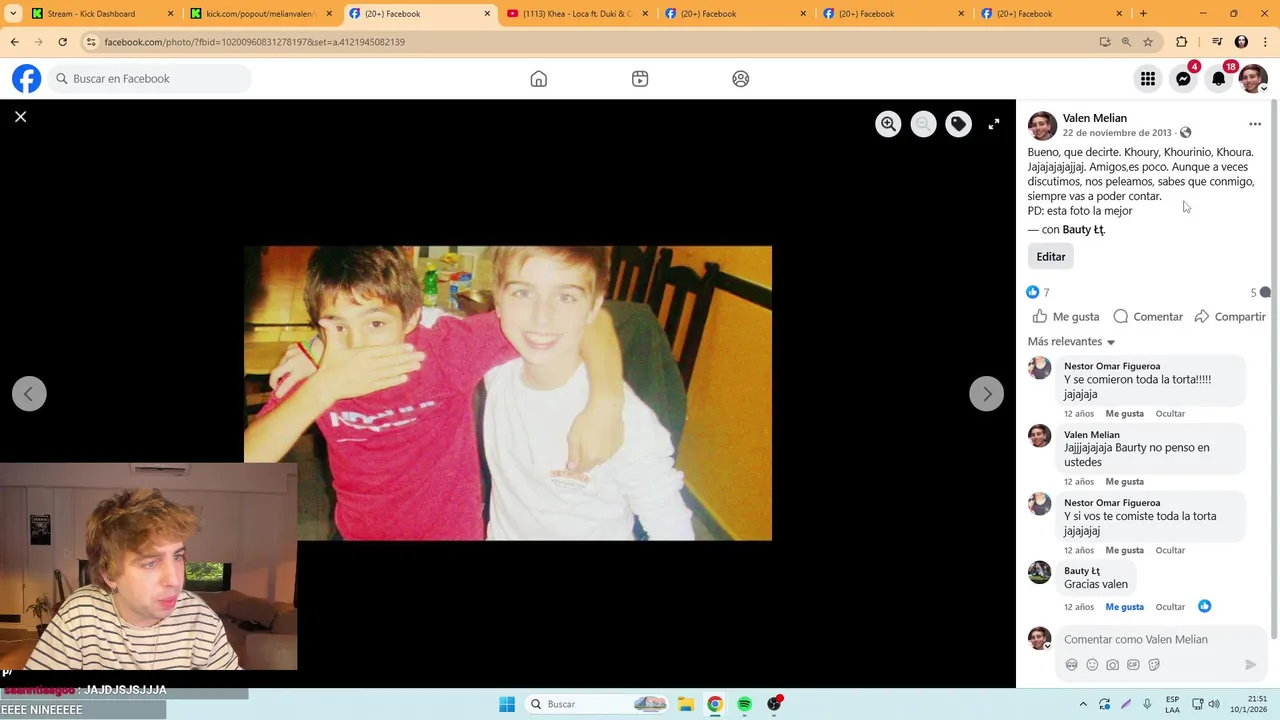Screen dimensions: 1280x720
Task: Click the post date 22 de noviembre de 2013
Action: (1117, 133)
